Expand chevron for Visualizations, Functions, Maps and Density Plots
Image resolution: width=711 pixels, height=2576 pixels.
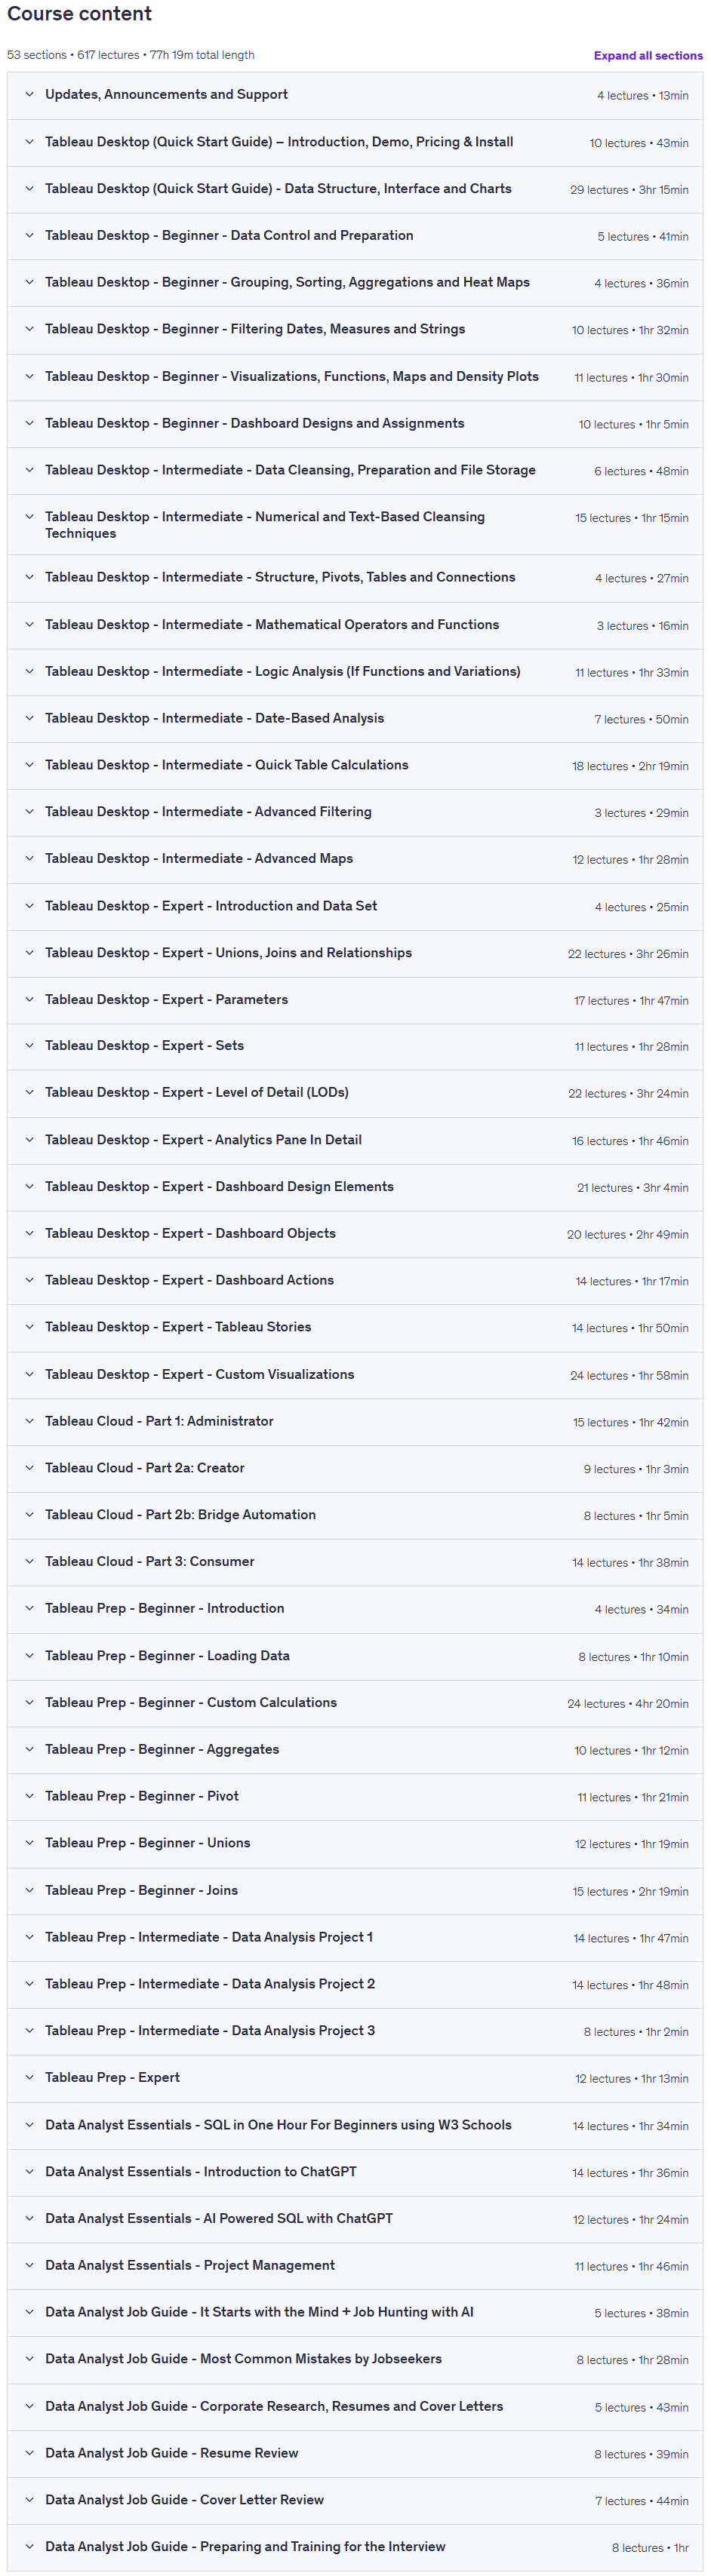coord(29,376)
